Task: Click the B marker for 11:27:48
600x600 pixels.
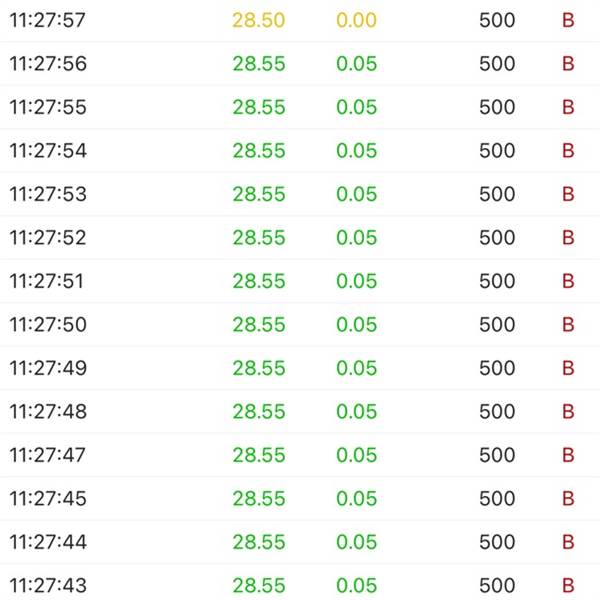Action: tap(568, 412)
